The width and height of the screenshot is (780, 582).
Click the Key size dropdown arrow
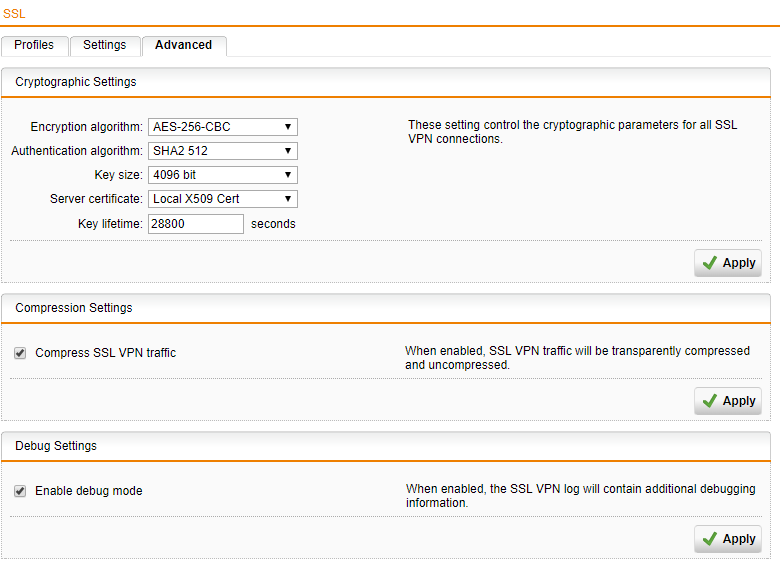coord(288,175)
